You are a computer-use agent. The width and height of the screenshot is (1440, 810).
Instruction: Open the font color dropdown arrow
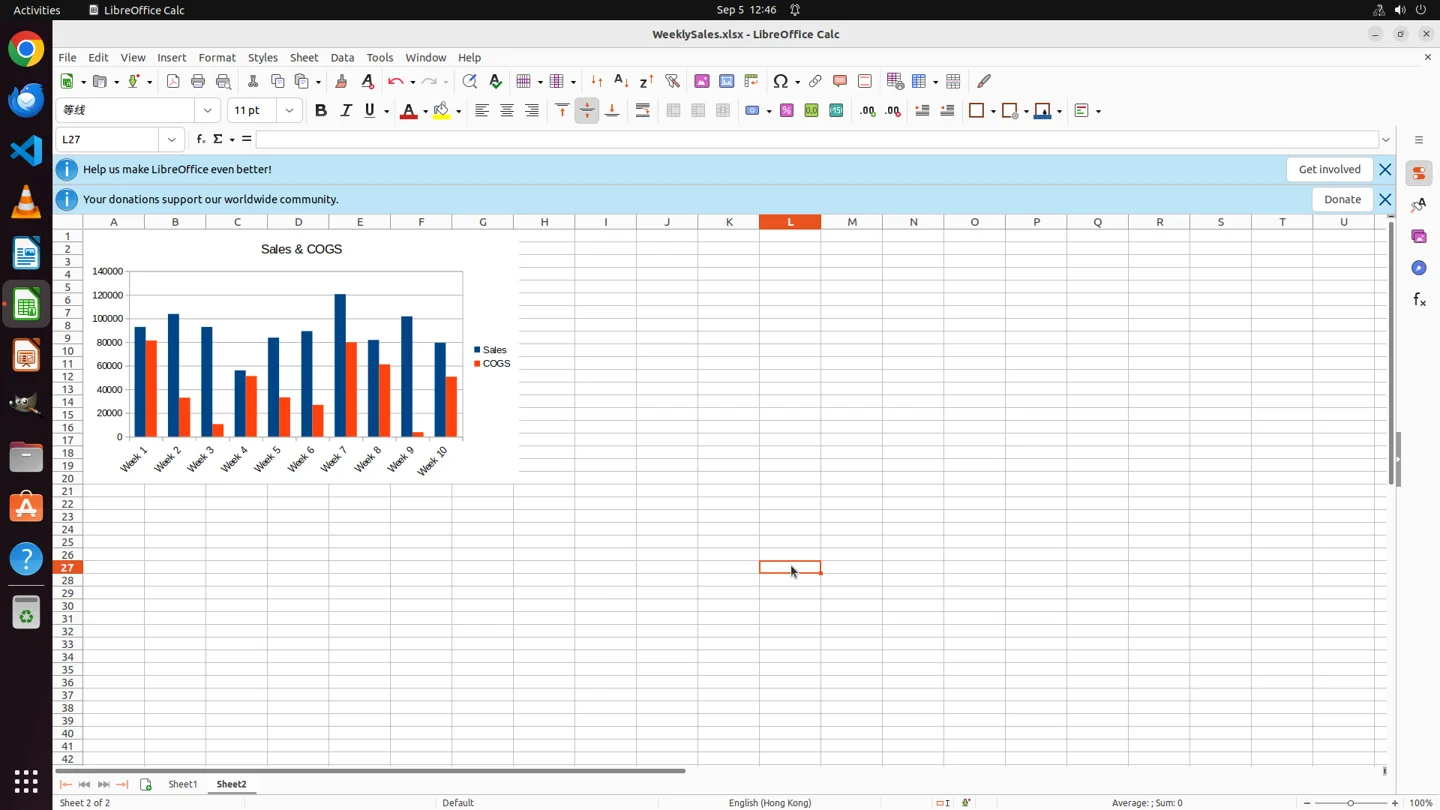click(x=425, y=112)
